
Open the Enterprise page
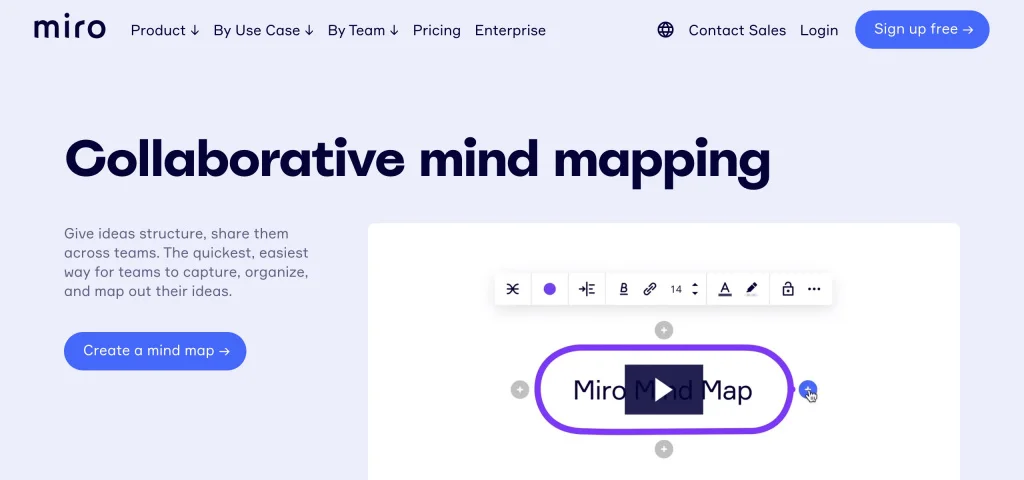click(510, 30)
